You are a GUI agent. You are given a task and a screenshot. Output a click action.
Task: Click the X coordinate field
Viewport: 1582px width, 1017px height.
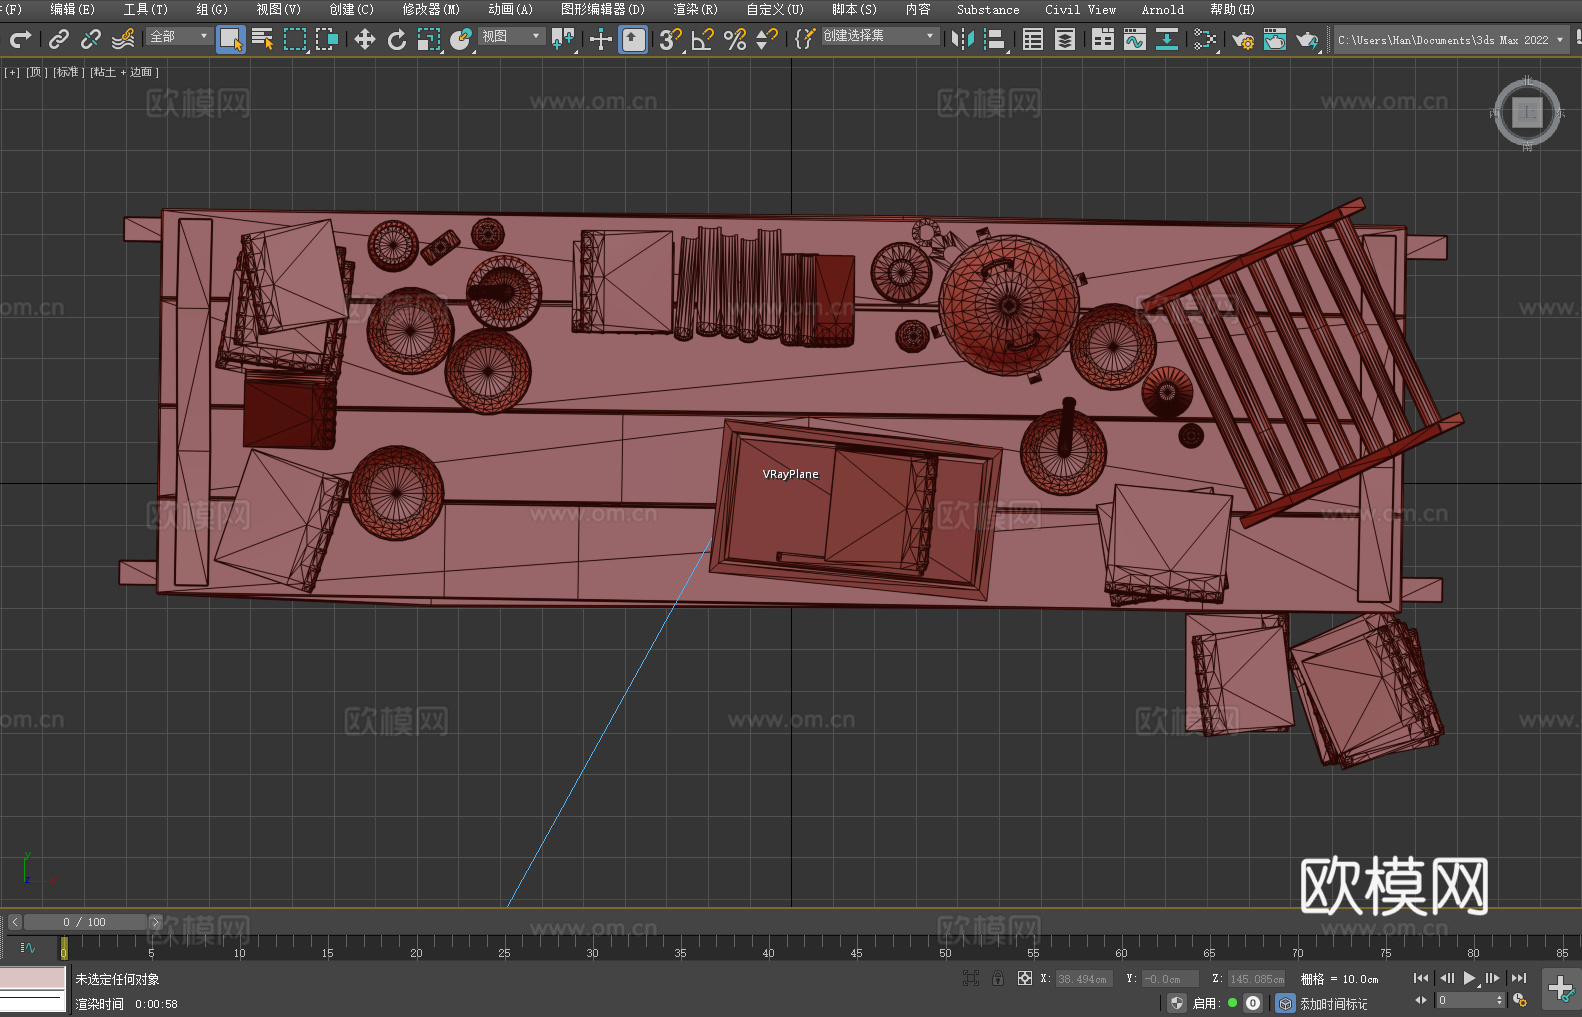pyautogui.click(x=1083, y=979)
